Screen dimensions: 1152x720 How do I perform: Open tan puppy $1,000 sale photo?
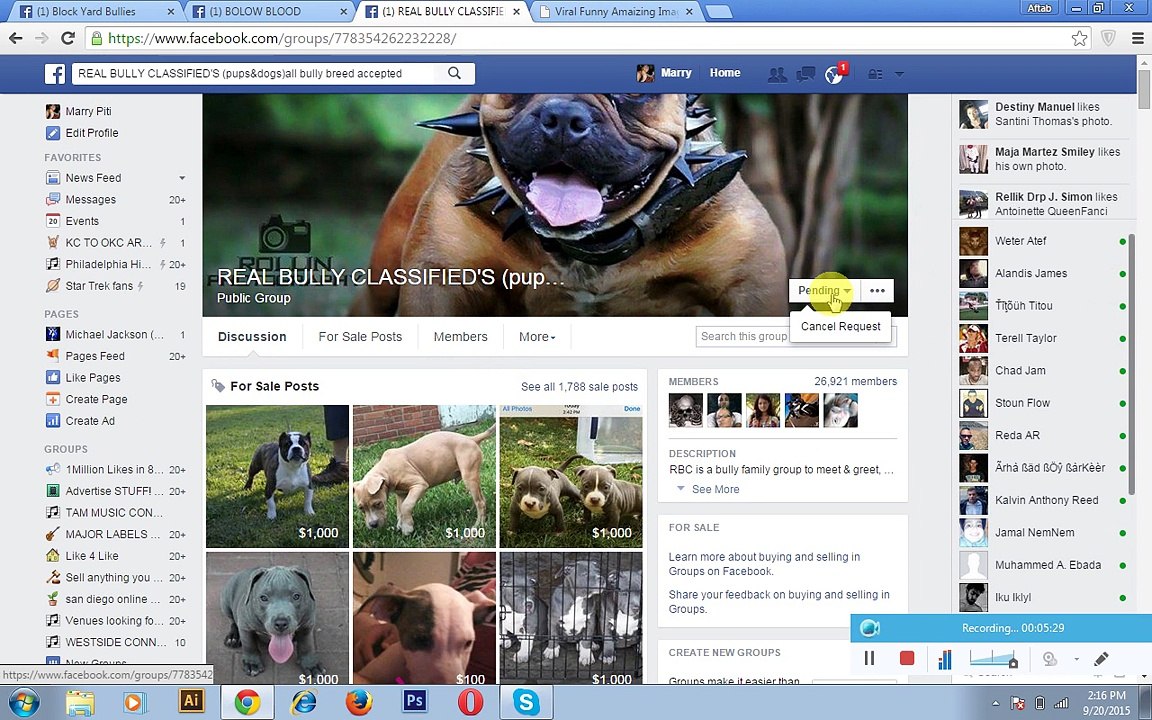point(424,476)
